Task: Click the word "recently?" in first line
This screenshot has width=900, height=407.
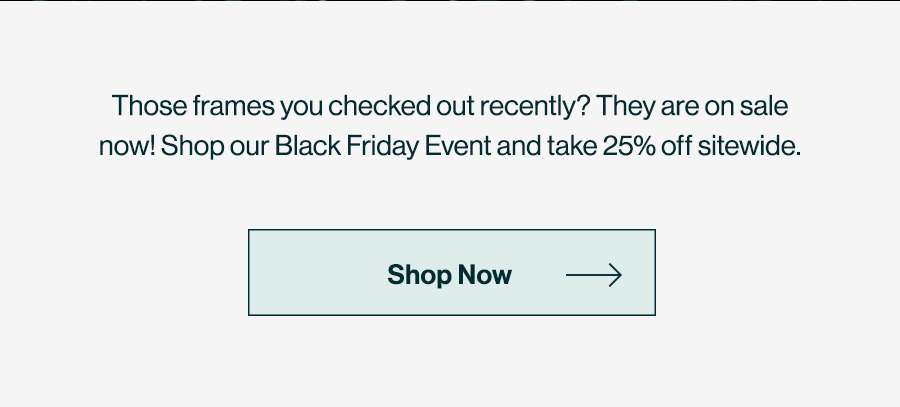Action: [534, 107]
